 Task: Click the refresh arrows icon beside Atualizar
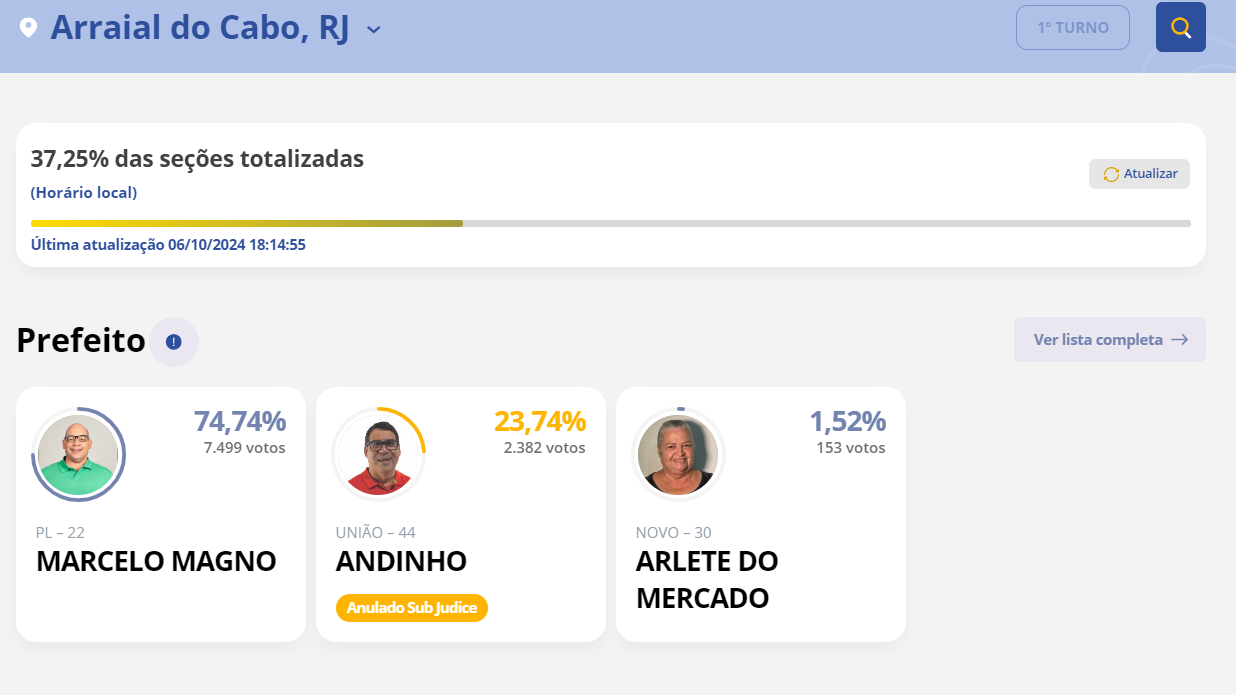click(1111, 174)
